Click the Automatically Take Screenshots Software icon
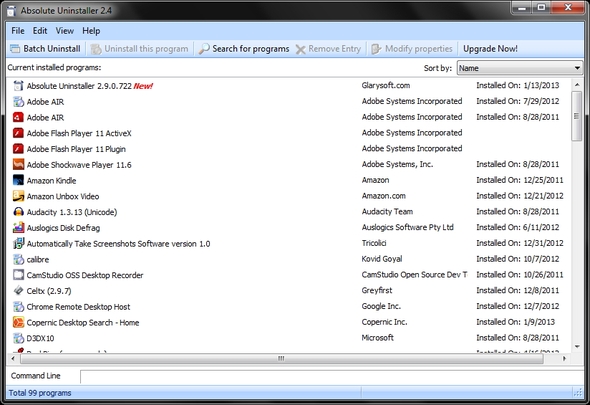 (x=18, y=244)
